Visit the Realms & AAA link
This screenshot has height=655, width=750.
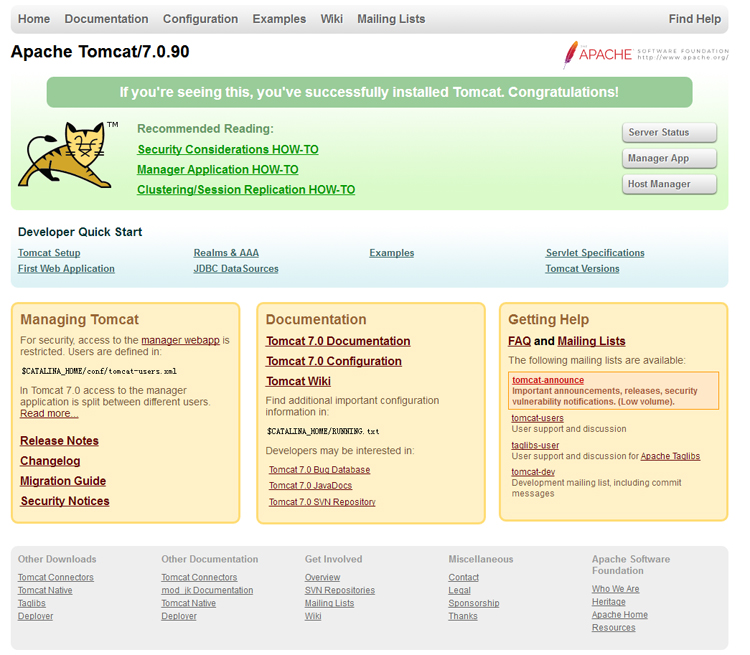click(226, 253)
